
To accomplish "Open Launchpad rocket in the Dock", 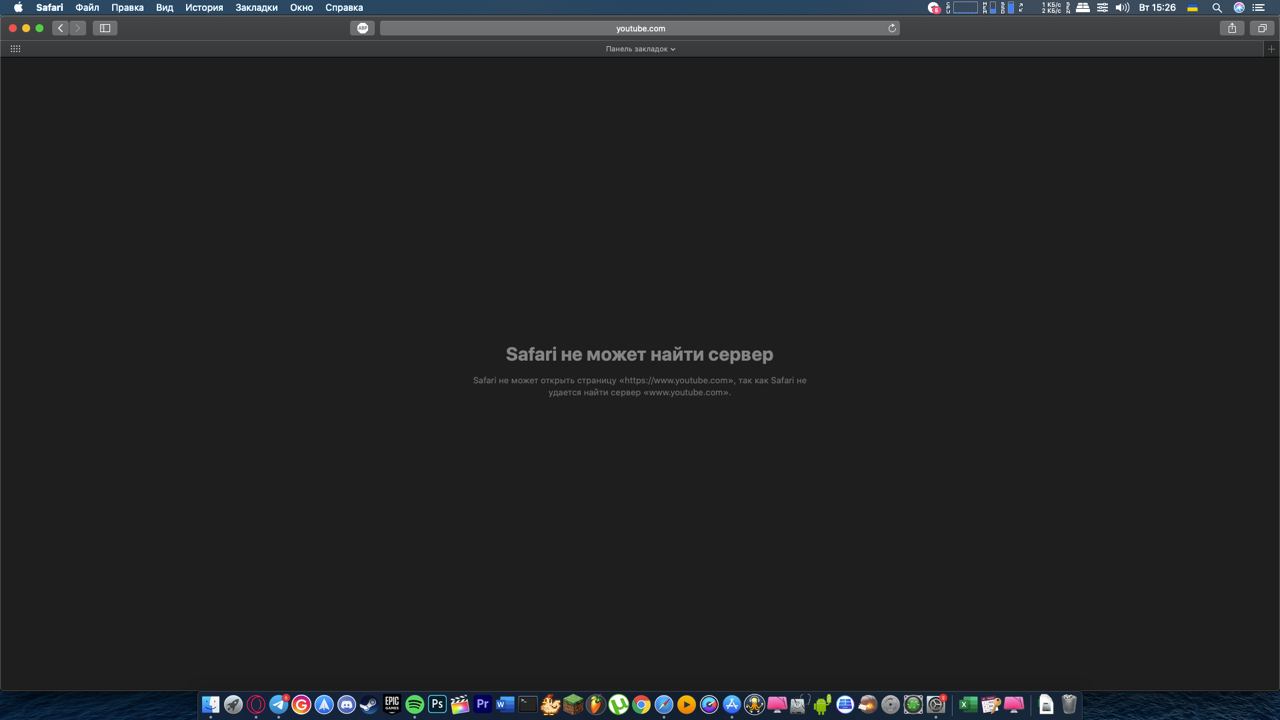I will click(x=233, y=705).
